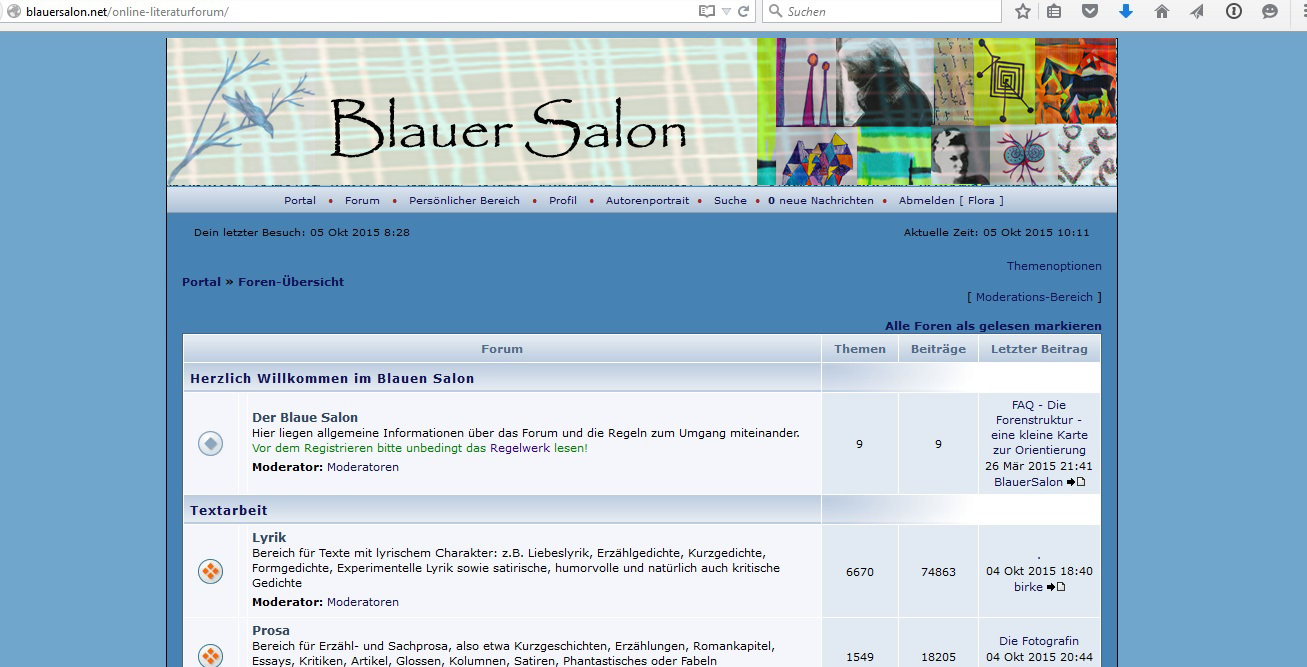Toggle Reader view book icon

[x=707, y=12]
